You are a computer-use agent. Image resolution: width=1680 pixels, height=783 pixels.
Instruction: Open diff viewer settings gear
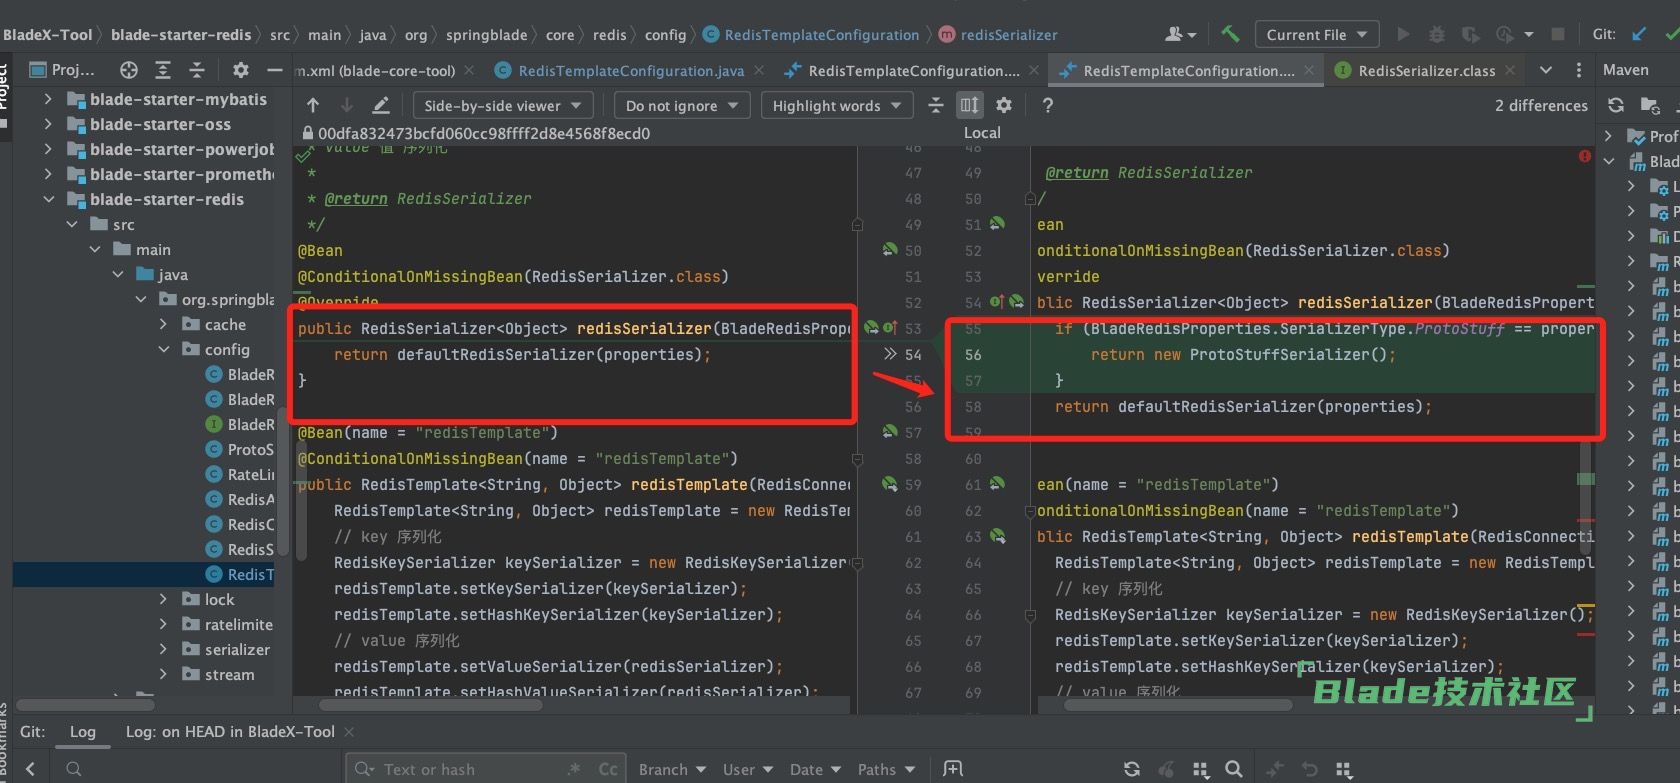click(1004, 105)
